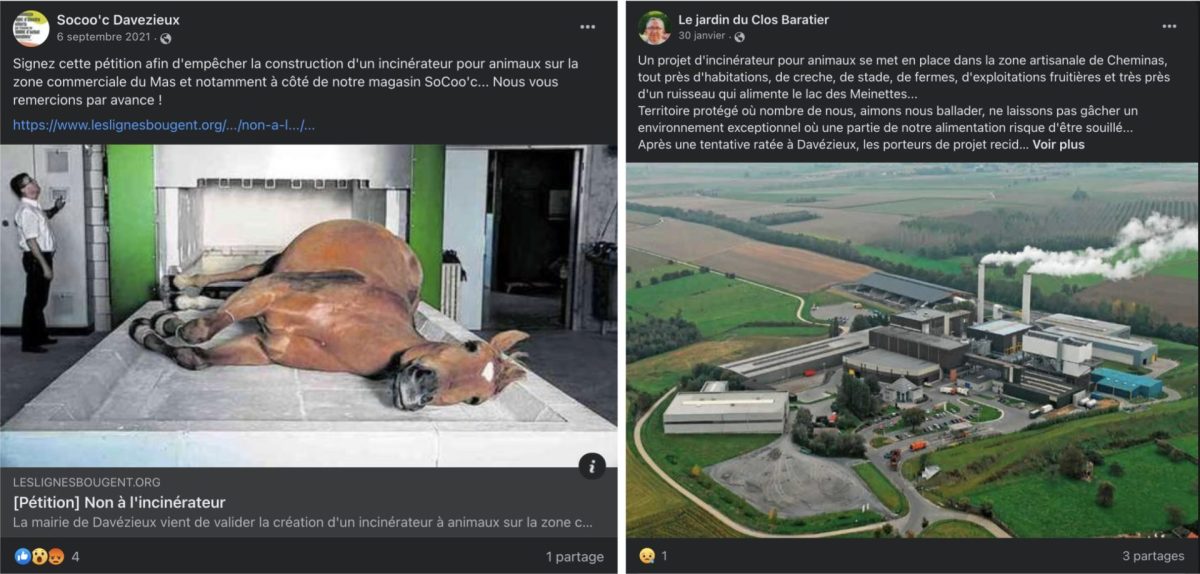Open the Socoo'c Davezieux page name
Viewport: 1200px width, 574px height.
(x=118, y=20)
